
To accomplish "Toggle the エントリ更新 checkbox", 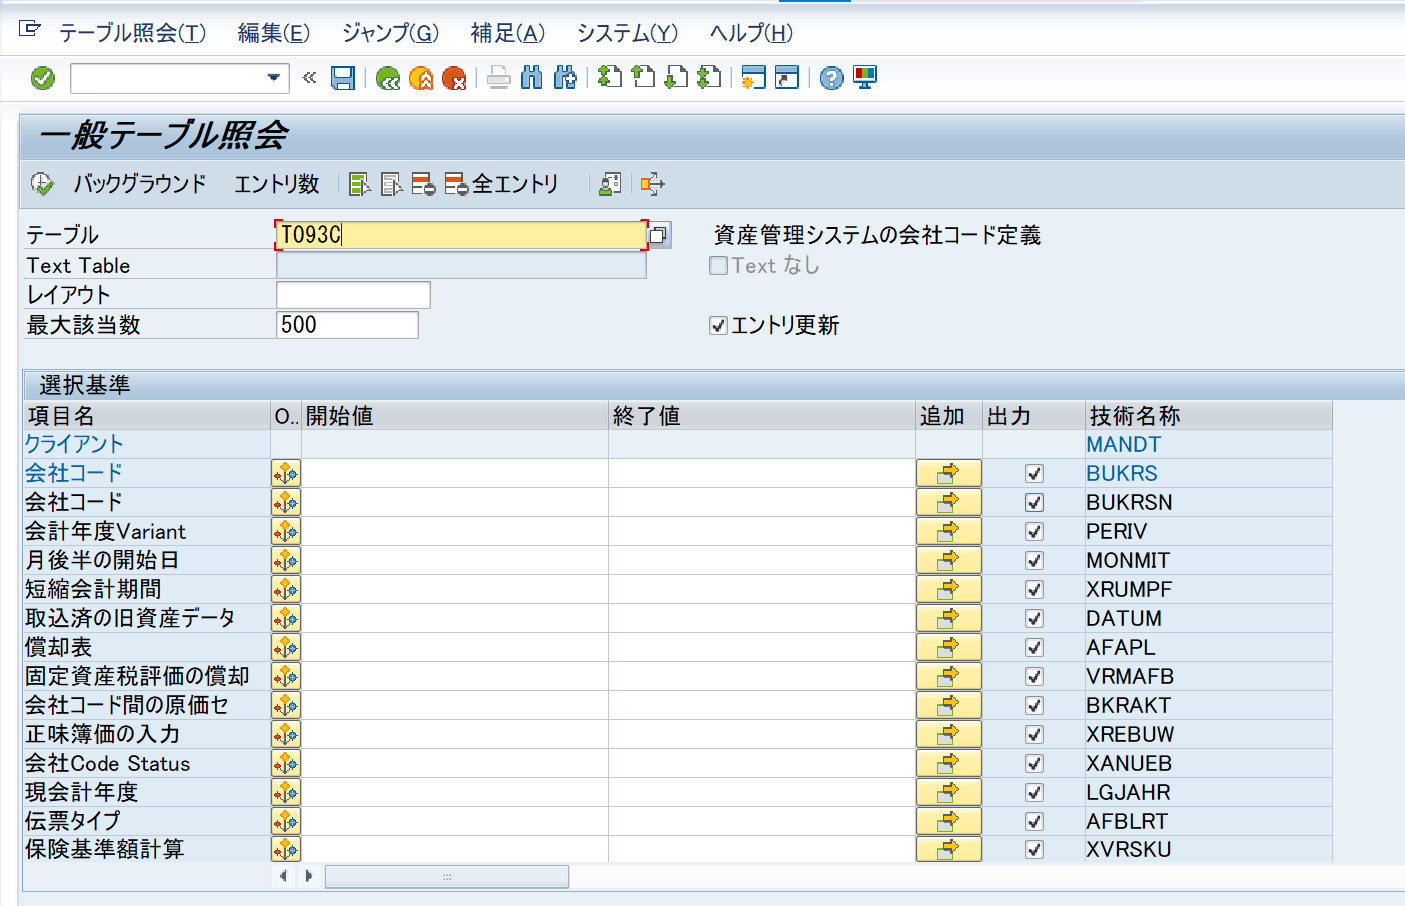I will pyautogui.click(x=718, y=325).
